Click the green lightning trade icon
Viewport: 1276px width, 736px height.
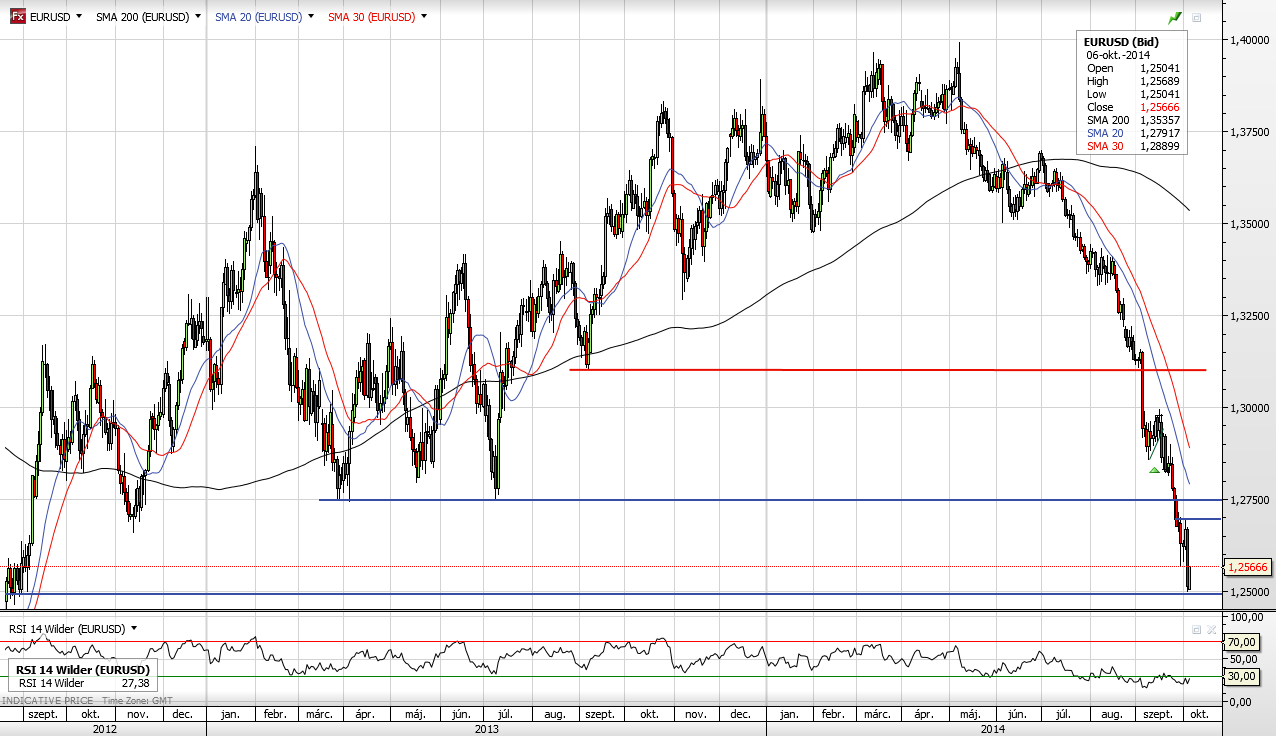[x=1175, y=17]
